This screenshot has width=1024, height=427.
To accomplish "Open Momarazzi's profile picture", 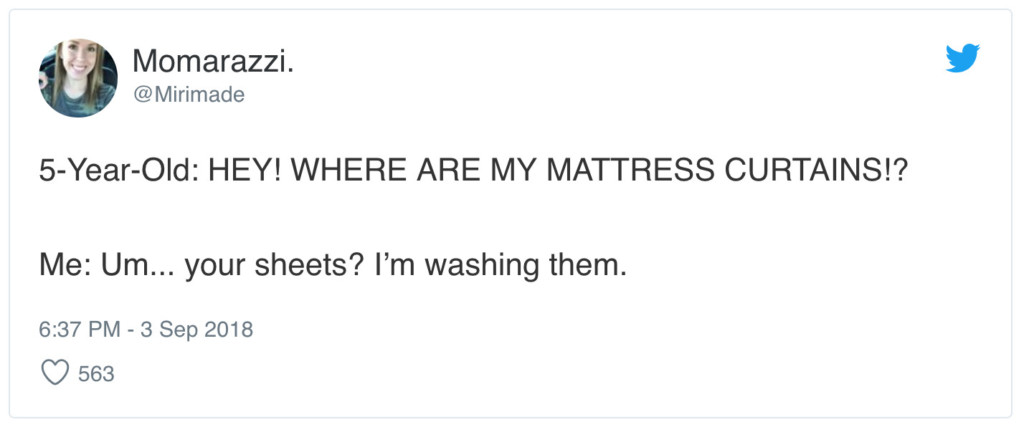I will pos(78,78).
